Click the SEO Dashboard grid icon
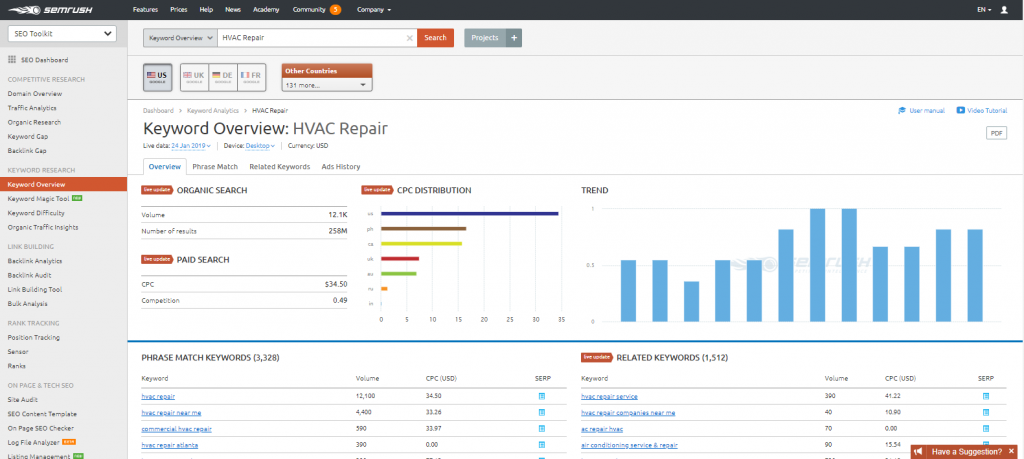 (12, 59)
